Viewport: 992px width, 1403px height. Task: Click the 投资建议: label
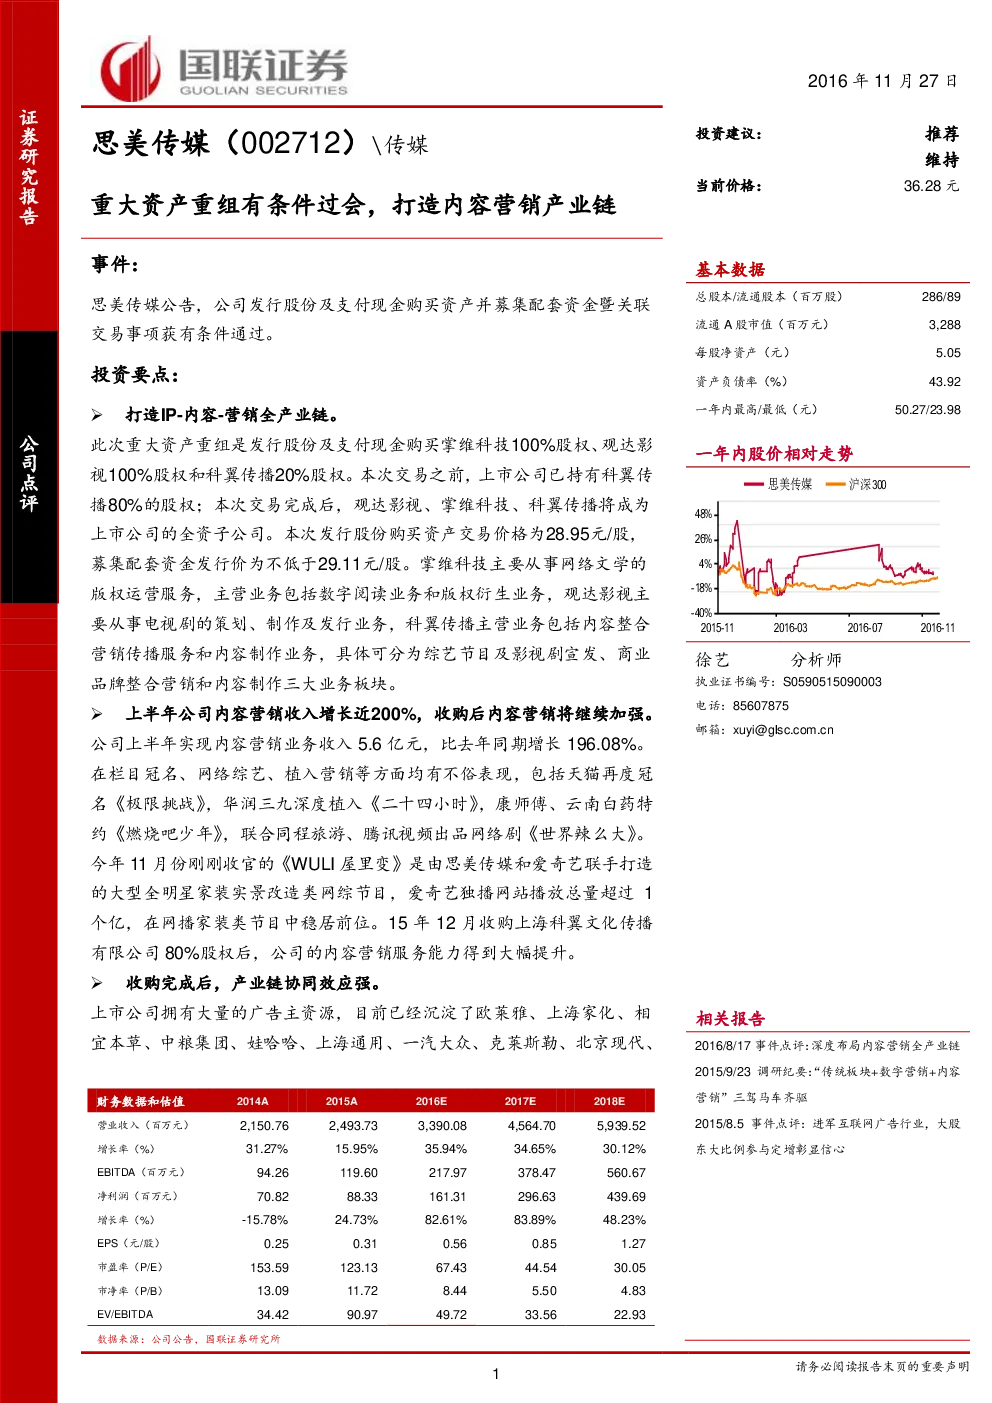(x=728, y=134)
